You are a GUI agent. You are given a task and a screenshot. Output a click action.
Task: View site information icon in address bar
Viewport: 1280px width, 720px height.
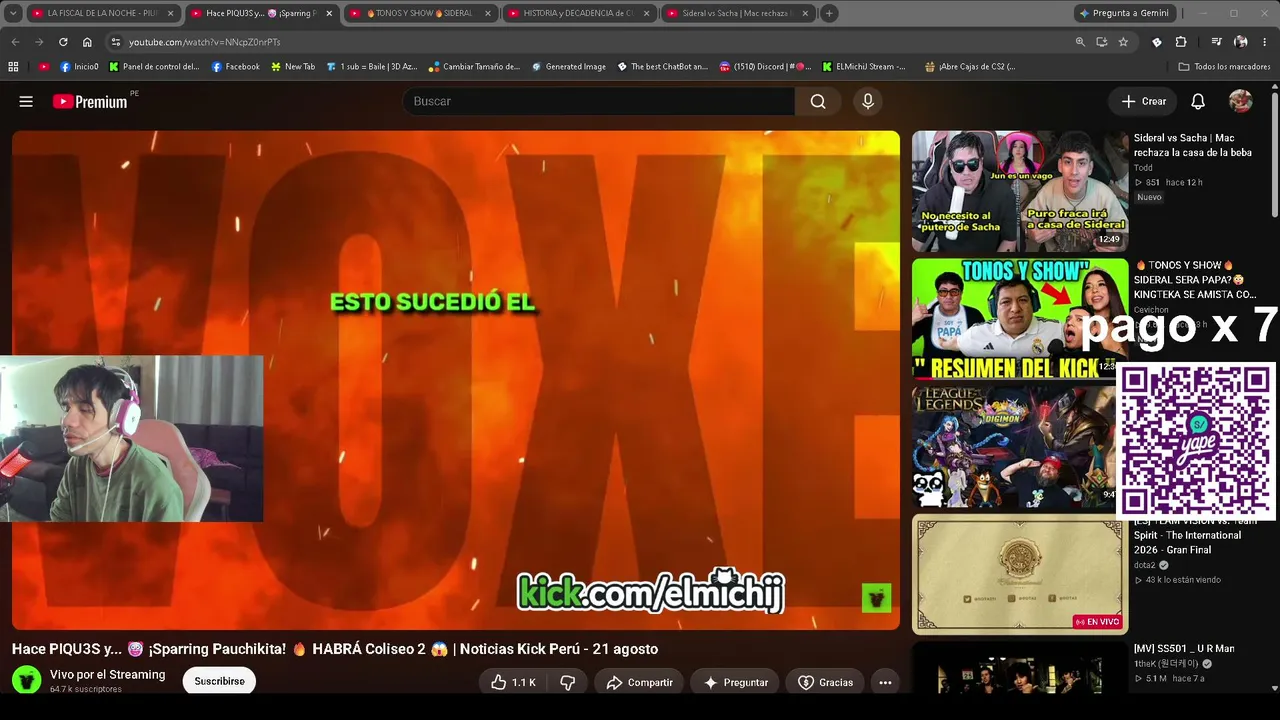click(x=115, y=42)
